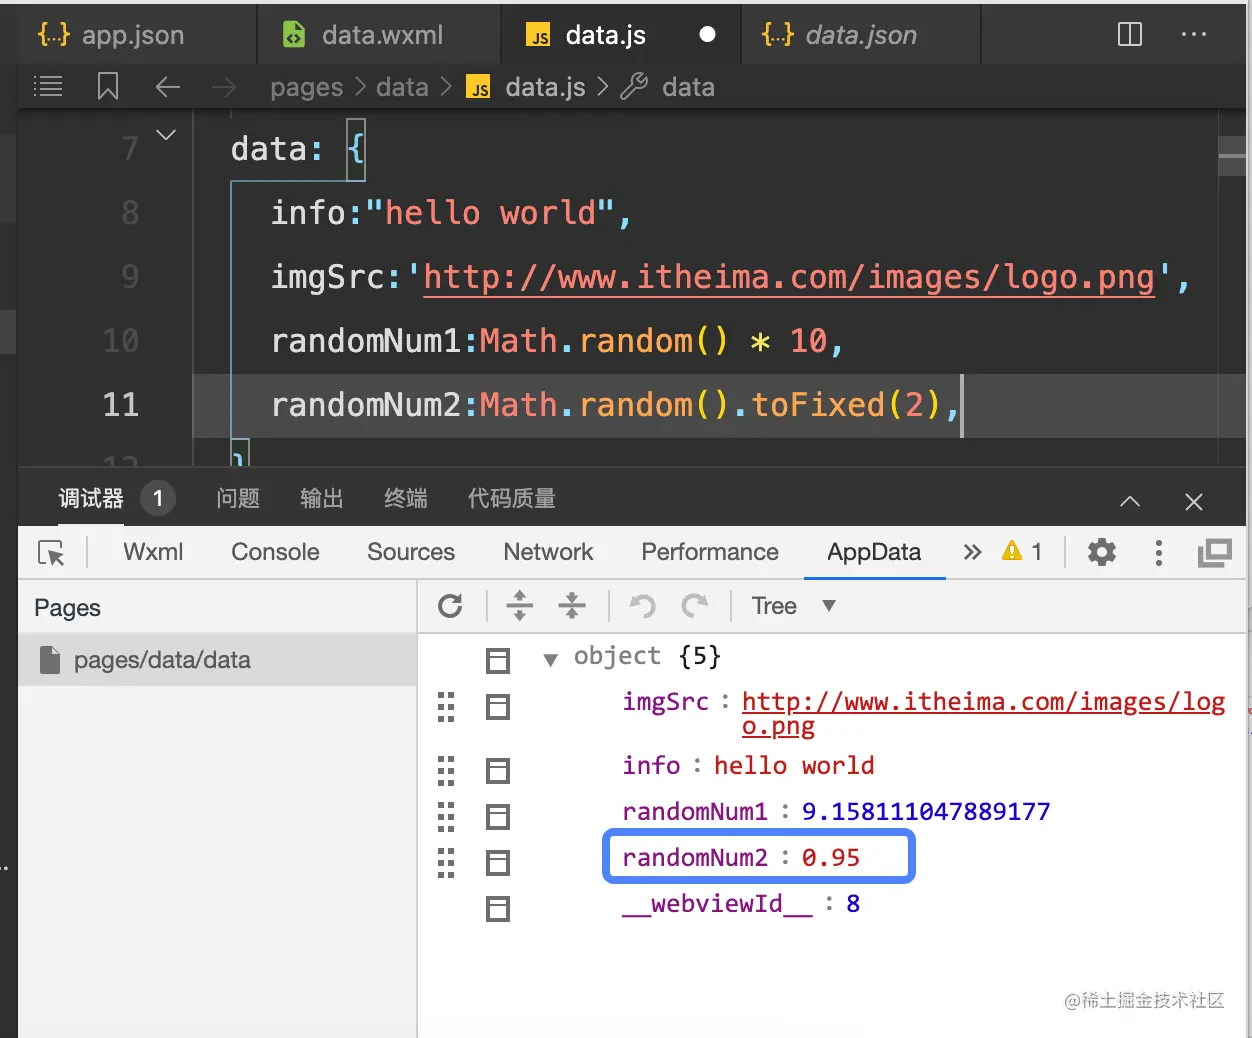Viewport: 1252px width, 1038px height.
Task: Place cursor in info hello world line
Action: pyautogui.click(x=450, y=213)
